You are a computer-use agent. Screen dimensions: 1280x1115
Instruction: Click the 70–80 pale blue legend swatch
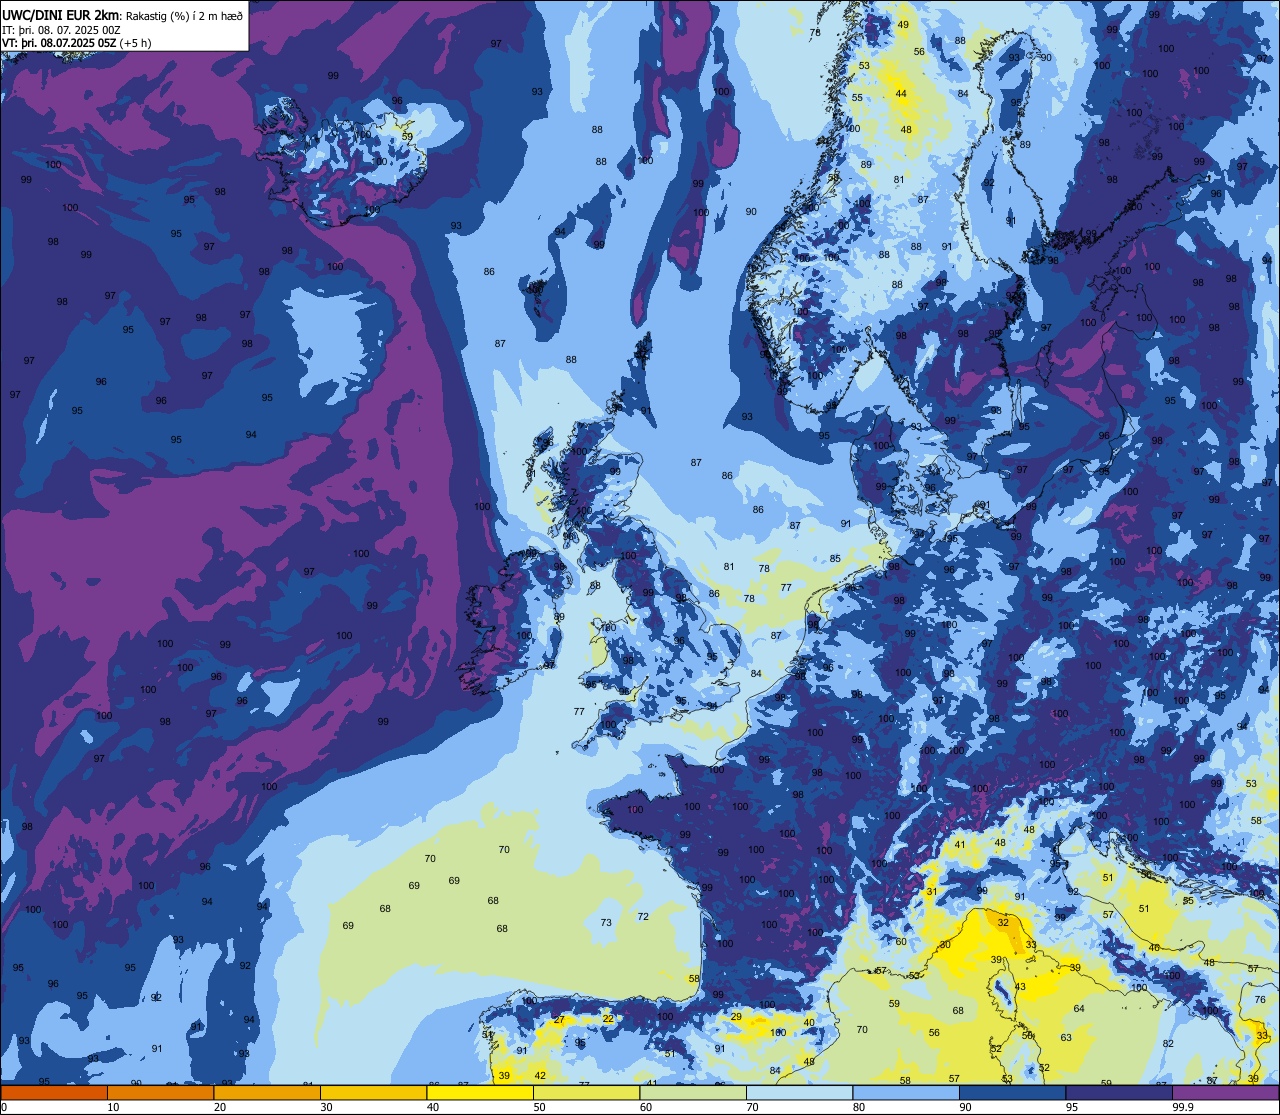[799, 1093]
